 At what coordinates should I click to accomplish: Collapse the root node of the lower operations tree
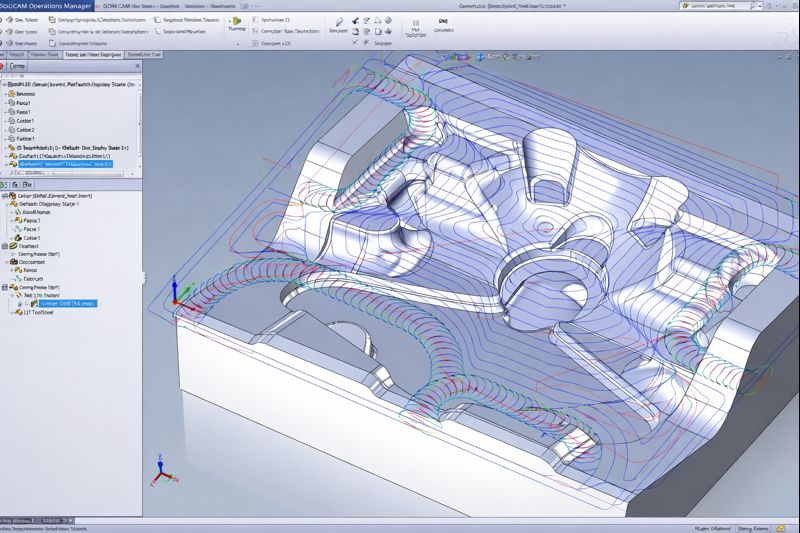tap(6, 197)
